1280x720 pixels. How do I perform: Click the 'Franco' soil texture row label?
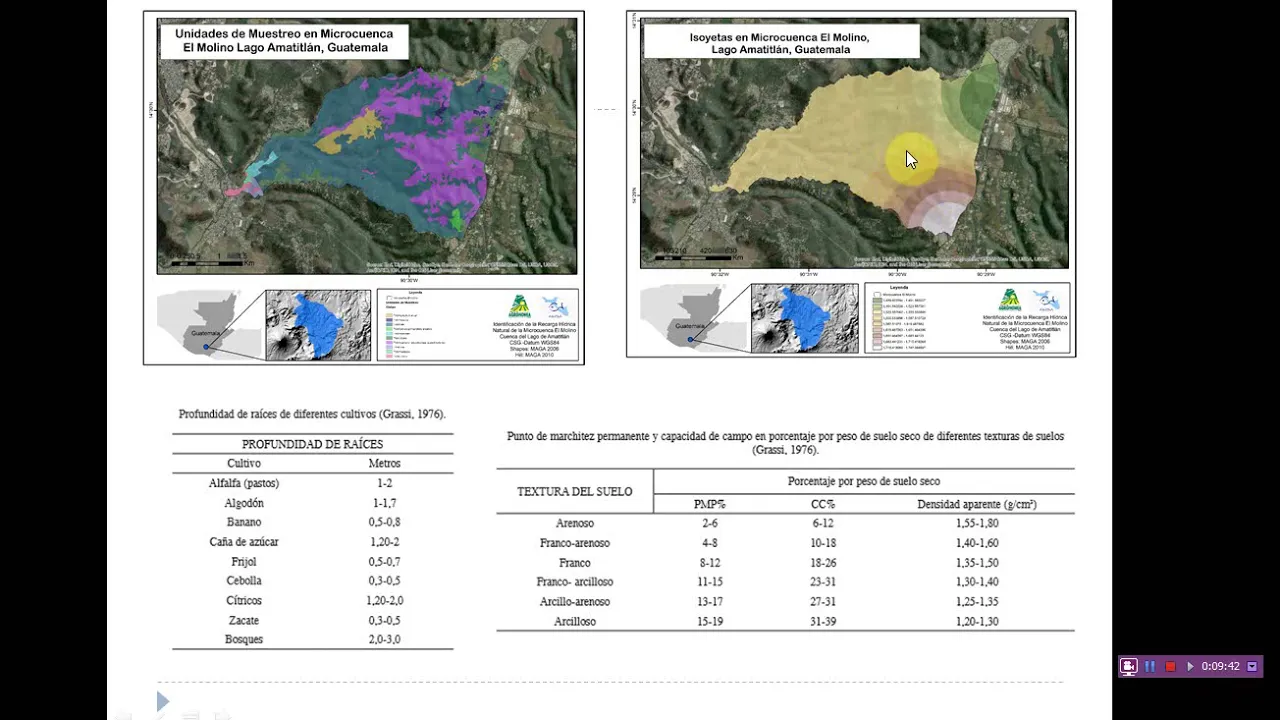tap(575, 563)
